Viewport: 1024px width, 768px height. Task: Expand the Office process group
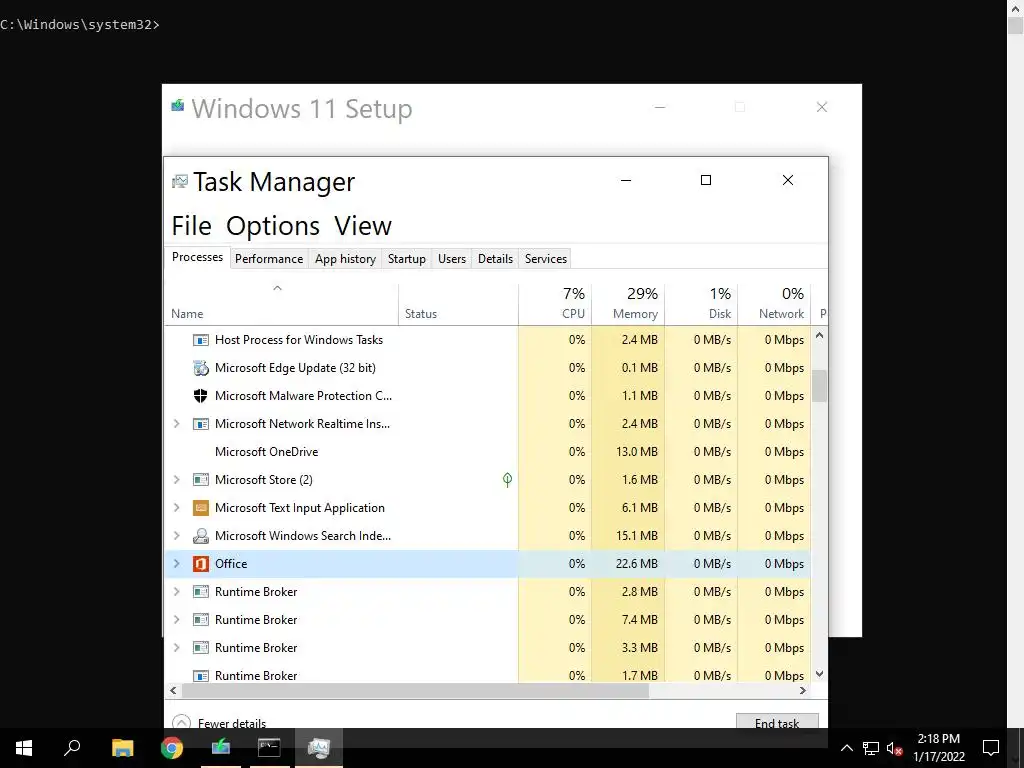176,564
